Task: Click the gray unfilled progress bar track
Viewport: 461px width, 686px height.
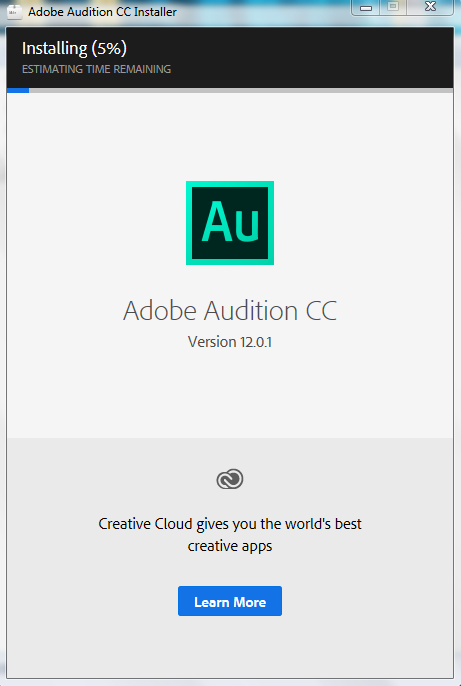Action: pyautogui.click(x=241, y=91)
